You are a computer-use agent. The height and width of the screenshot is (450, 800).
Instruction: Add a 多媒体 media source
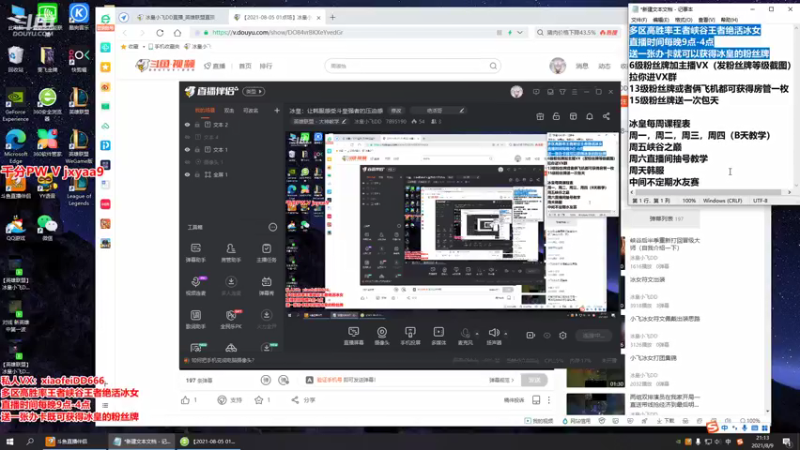click(x=439, y=336)
